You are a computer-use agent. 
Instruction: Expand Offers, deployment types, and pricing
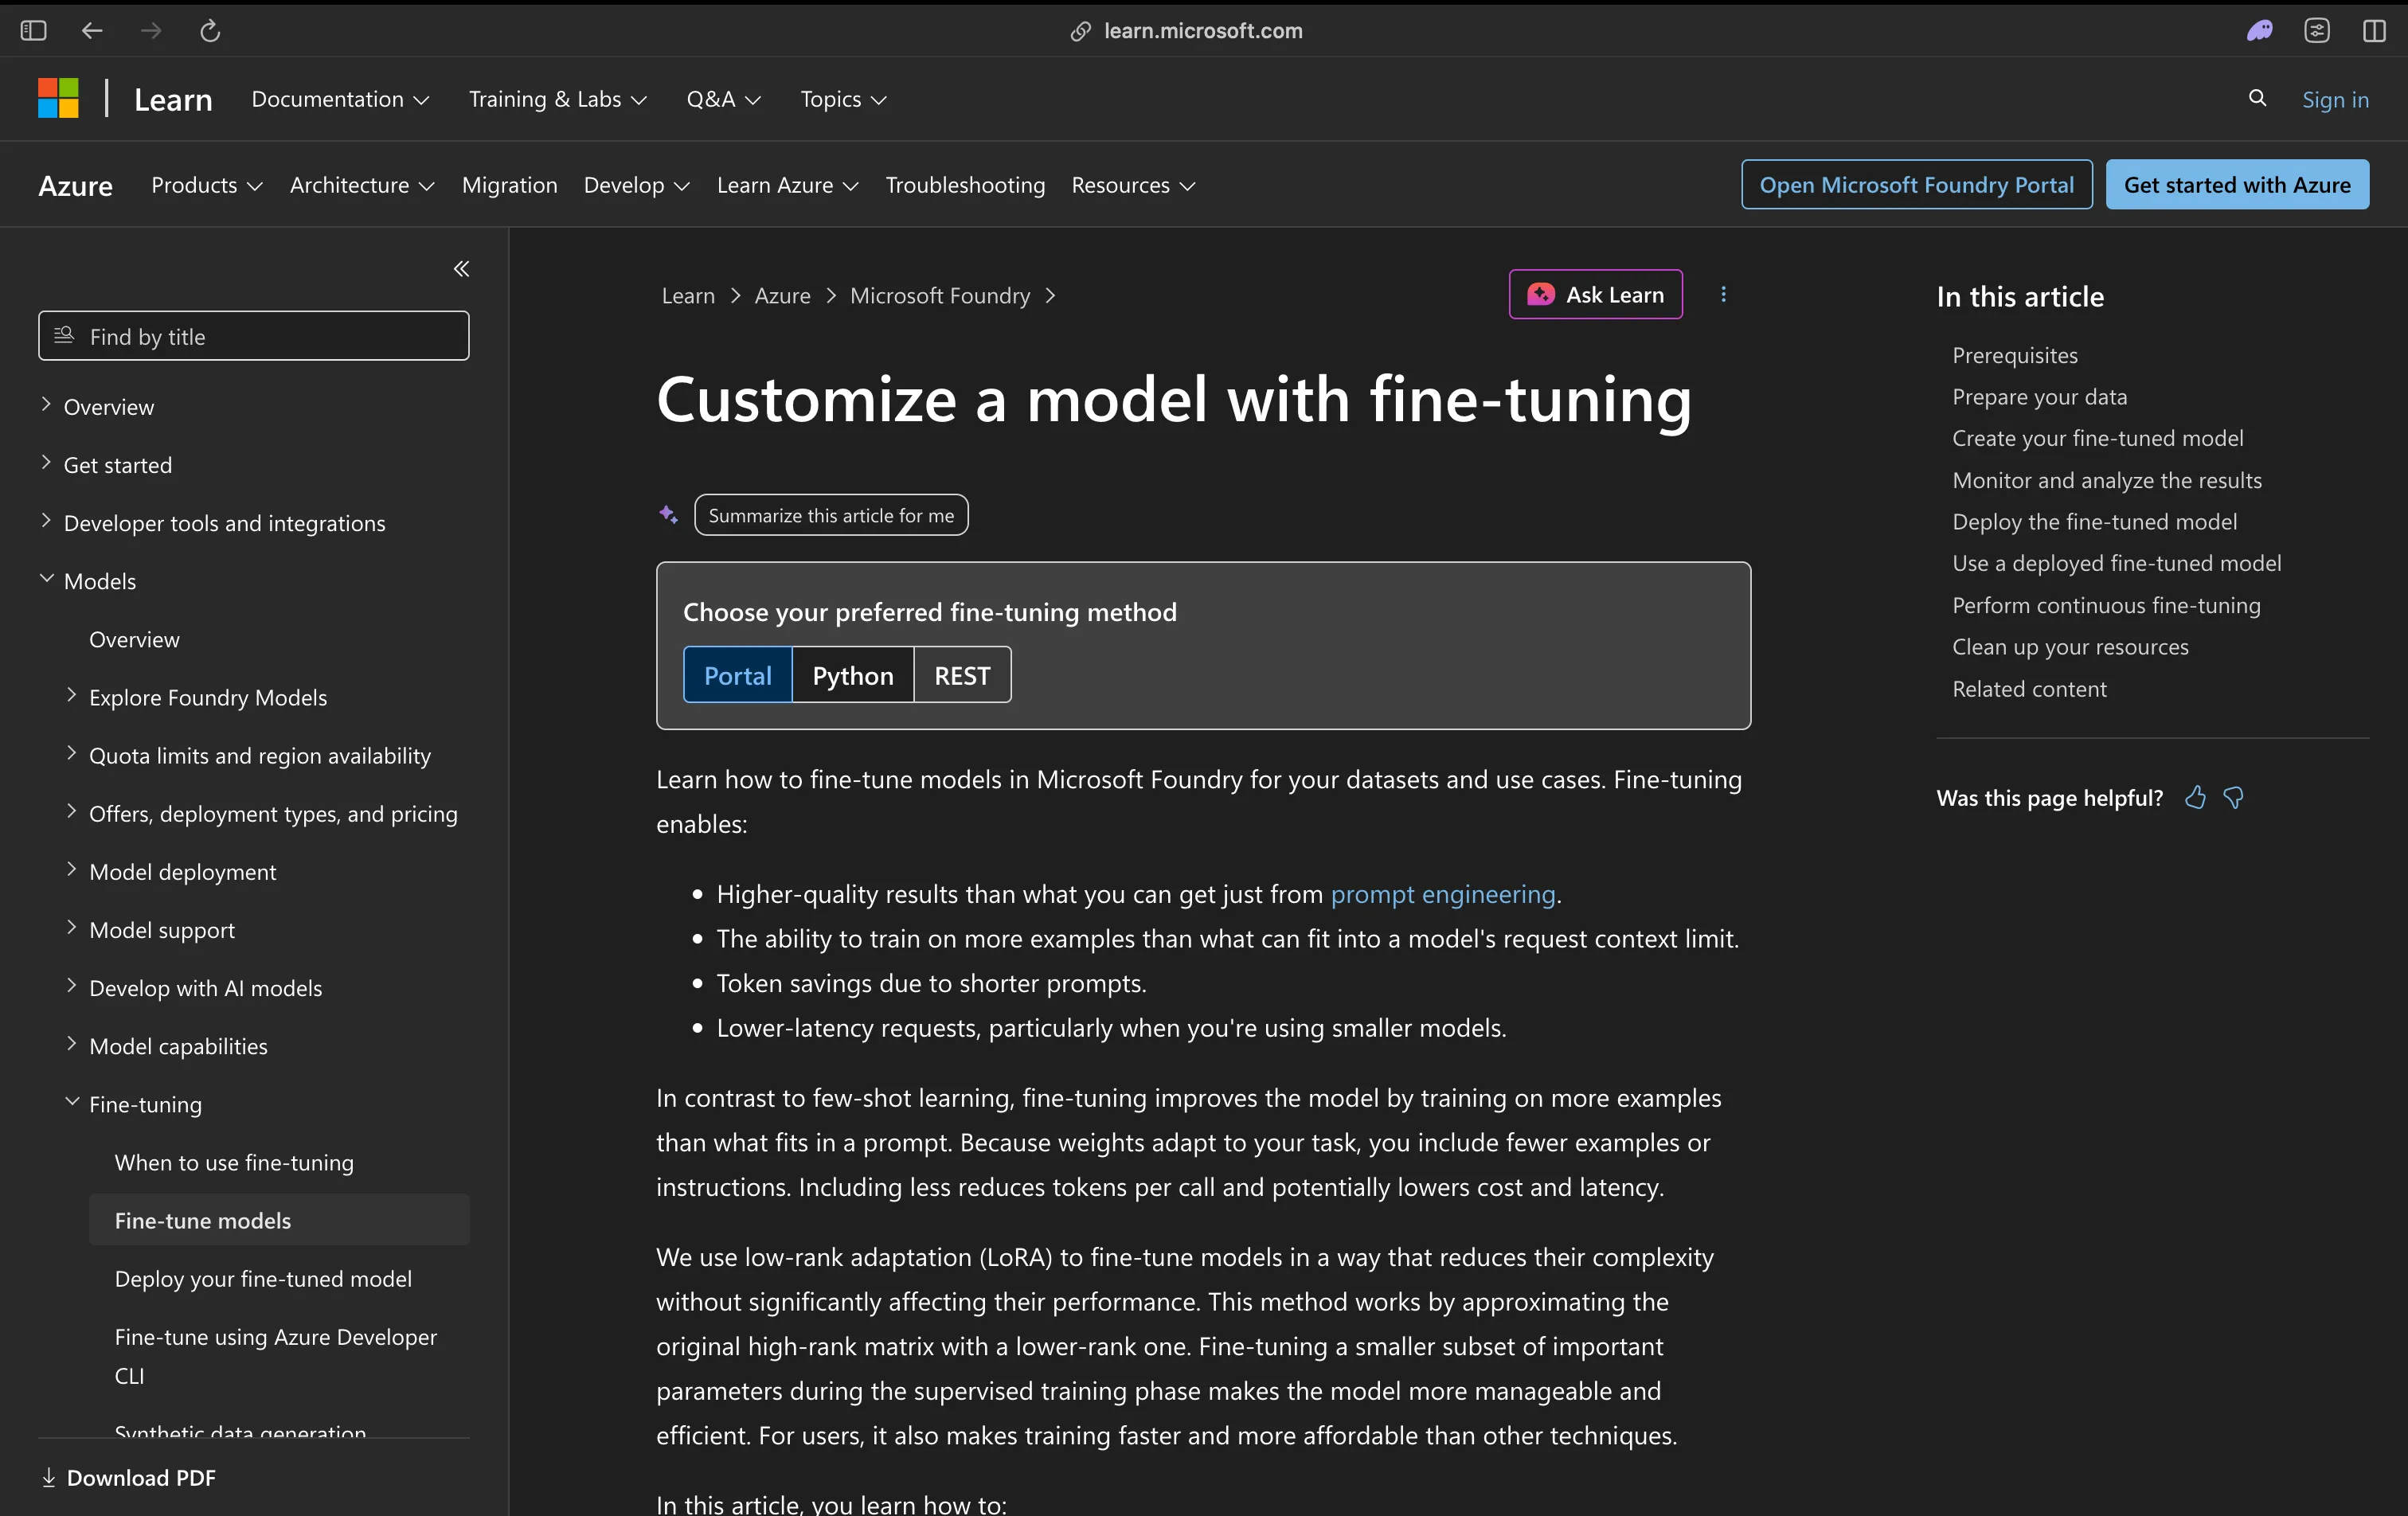click(71, 811)
